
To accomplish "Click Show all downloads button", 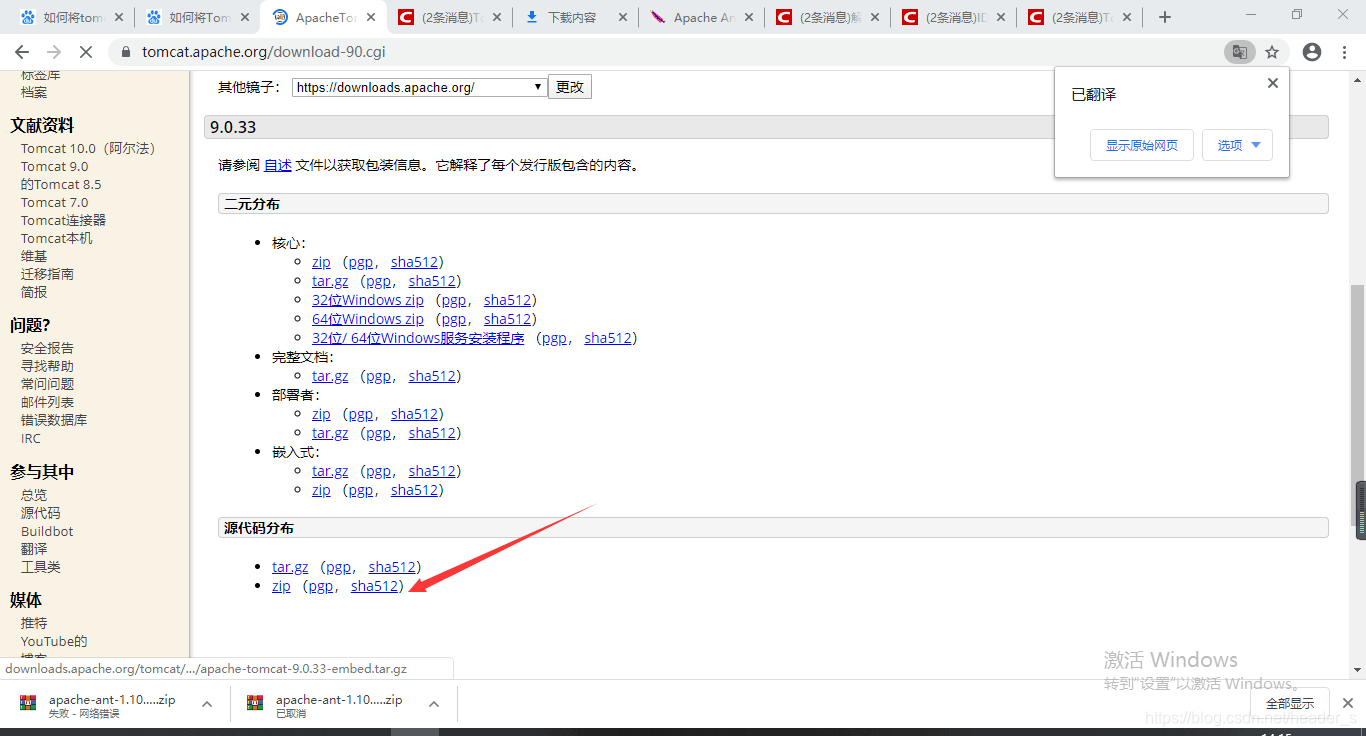I will [1290, 703].
